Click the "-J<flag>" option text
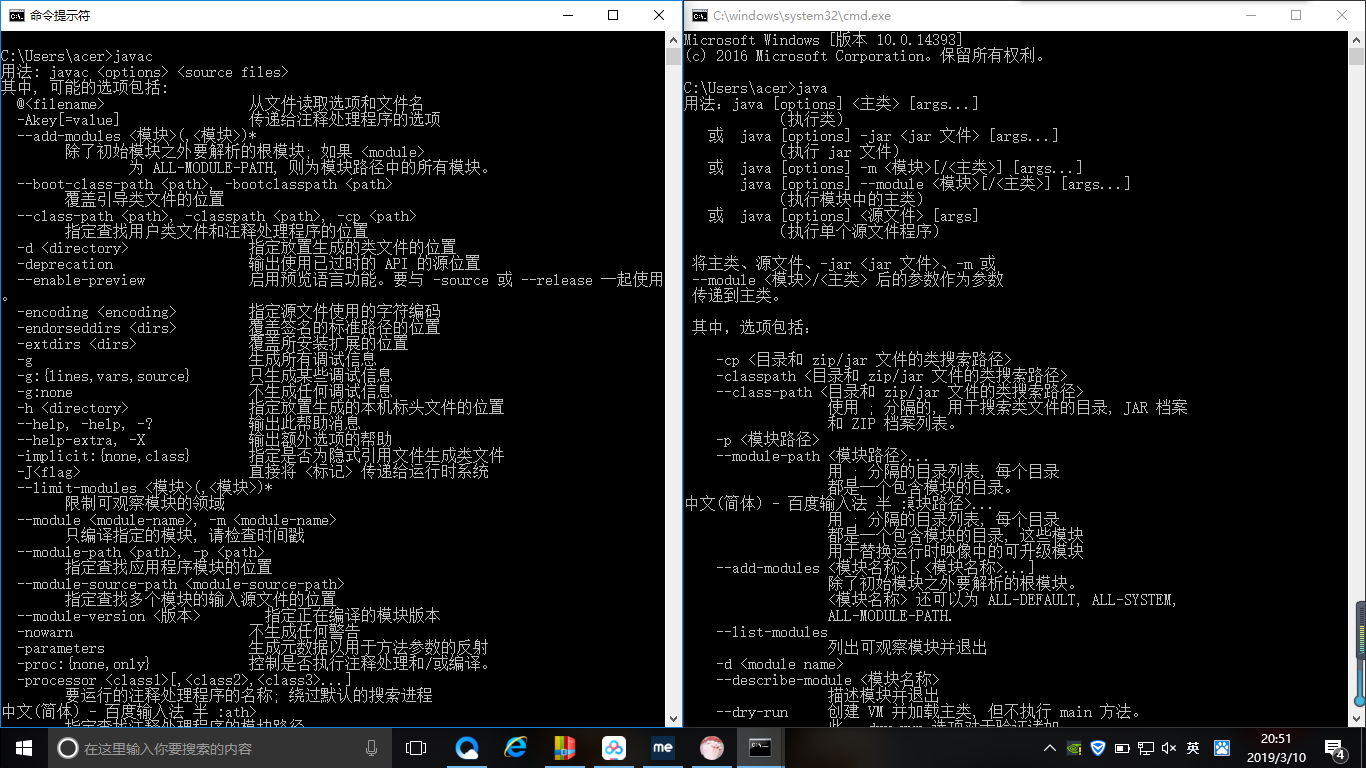1366x768 pixels. point(49,473)
